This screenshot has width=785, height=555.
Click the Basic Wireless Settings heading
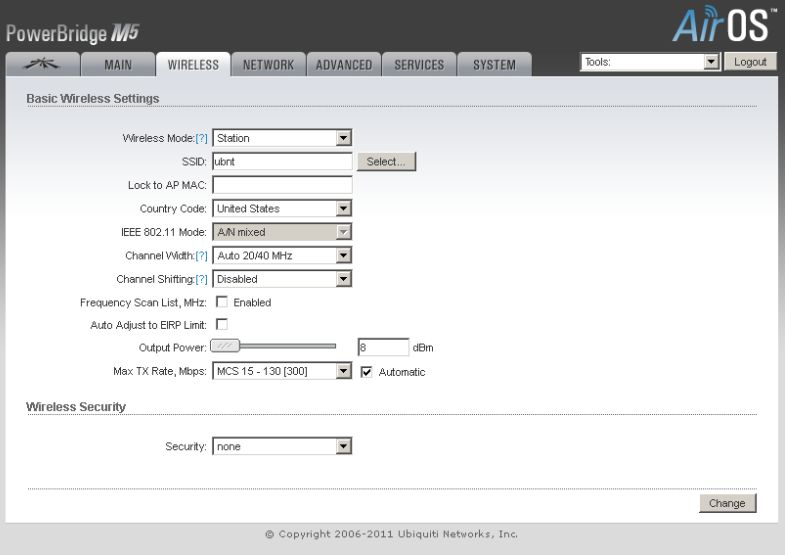coord(93,99)
